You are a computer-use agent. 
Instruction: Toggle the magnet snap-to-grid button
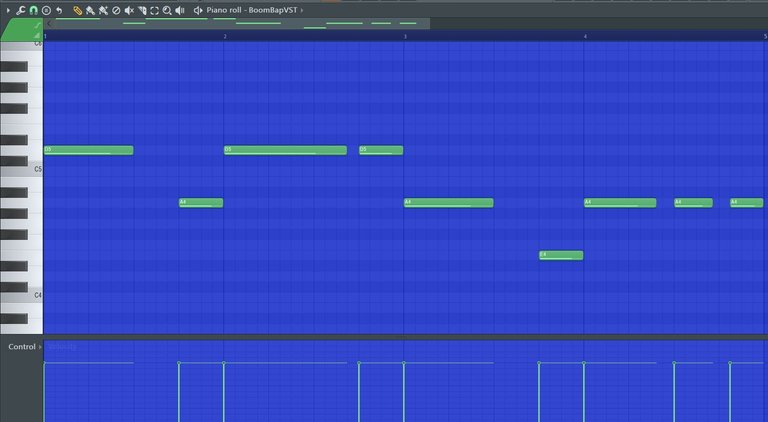33,10
